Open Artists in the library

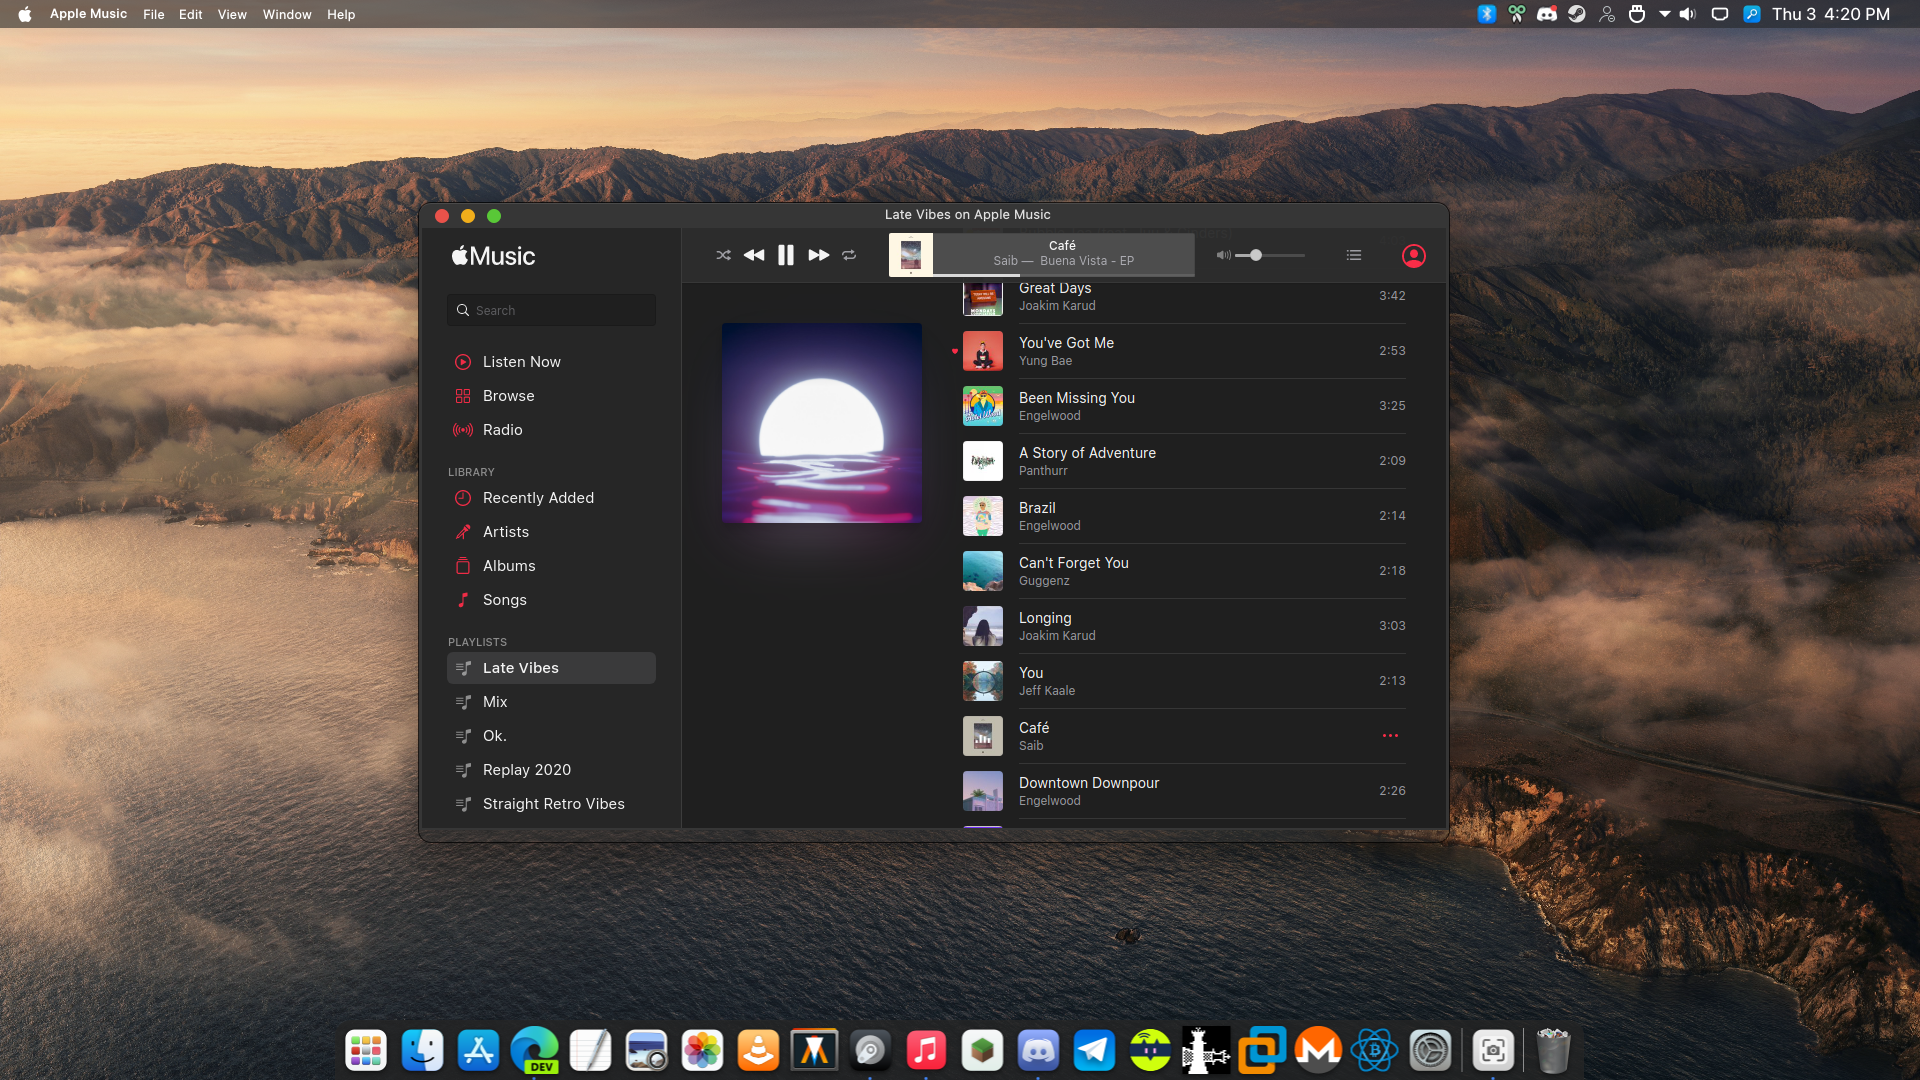[551, 532]
